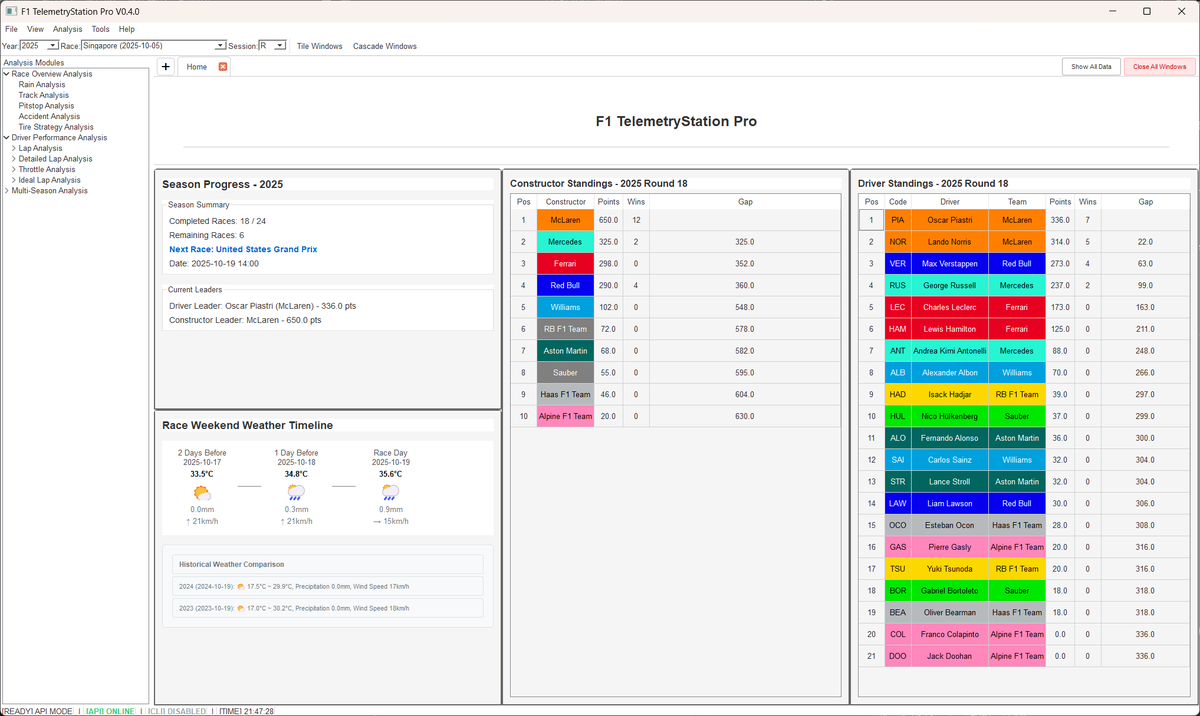Click the HAM driver code cell

pyautogui.click(x=898, y=329)
